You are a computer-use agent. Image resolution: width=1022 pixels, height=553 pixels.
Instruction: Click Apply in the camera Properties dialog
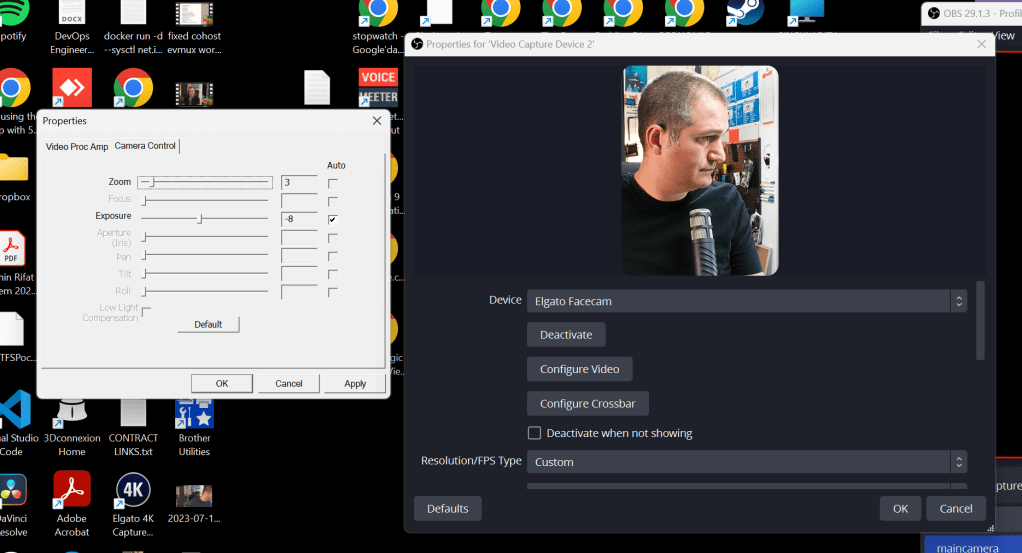pos(355,383)
